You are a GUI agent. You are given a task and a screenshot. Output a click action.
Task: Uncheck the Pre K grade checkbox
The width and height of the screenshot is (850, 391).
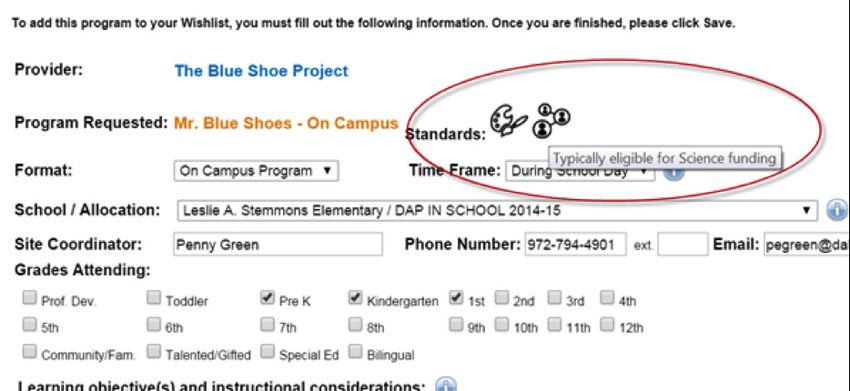point(267,298)
